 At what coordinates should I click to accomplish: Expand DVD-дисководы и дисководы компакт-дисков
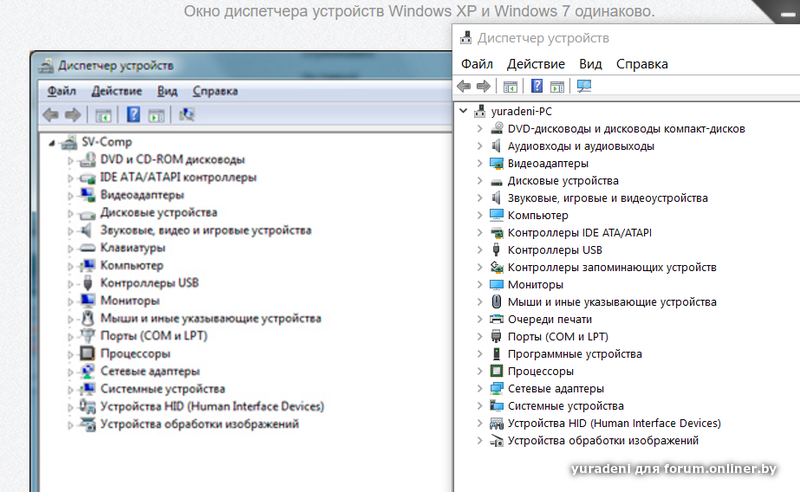tap(480, 129)
